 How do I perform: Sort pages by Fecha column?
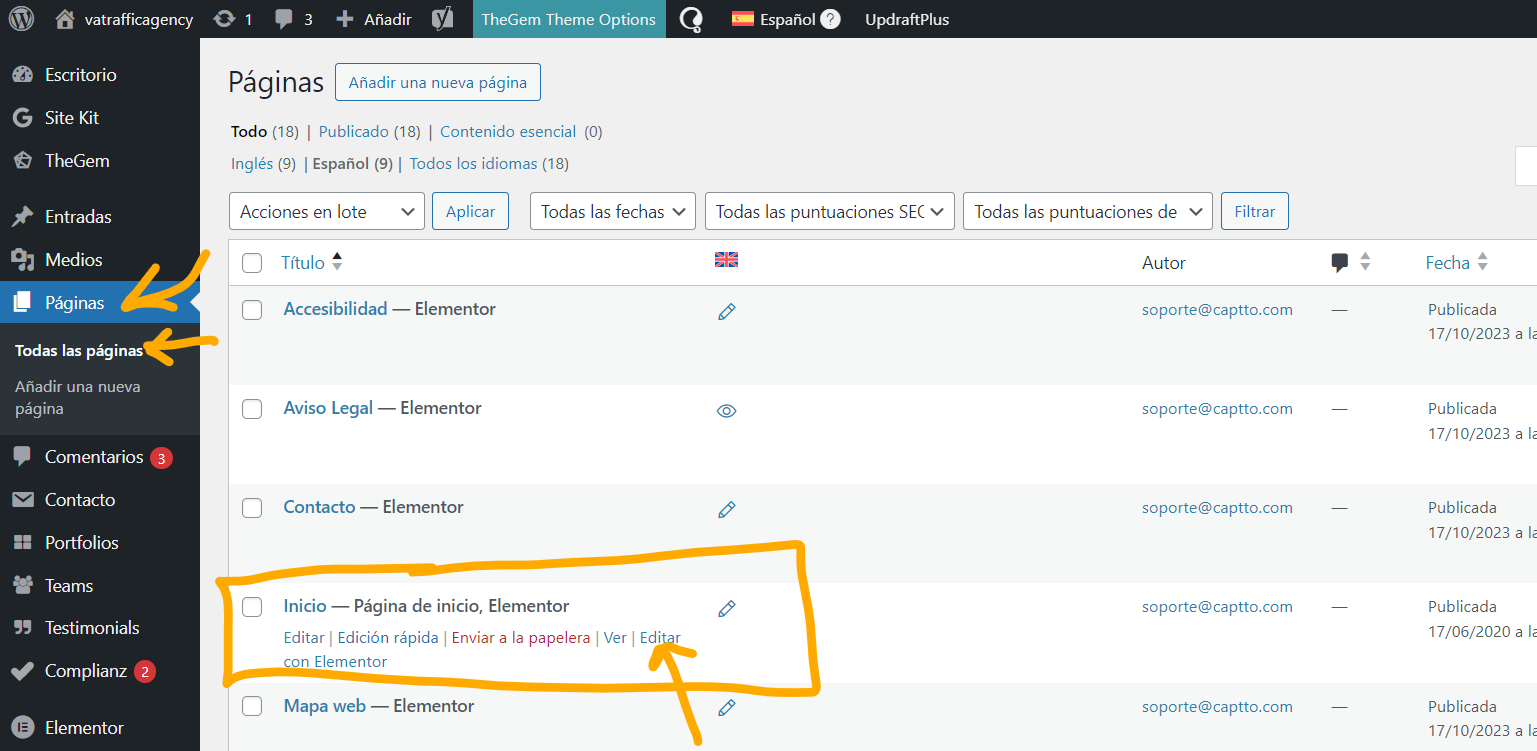1448,263
